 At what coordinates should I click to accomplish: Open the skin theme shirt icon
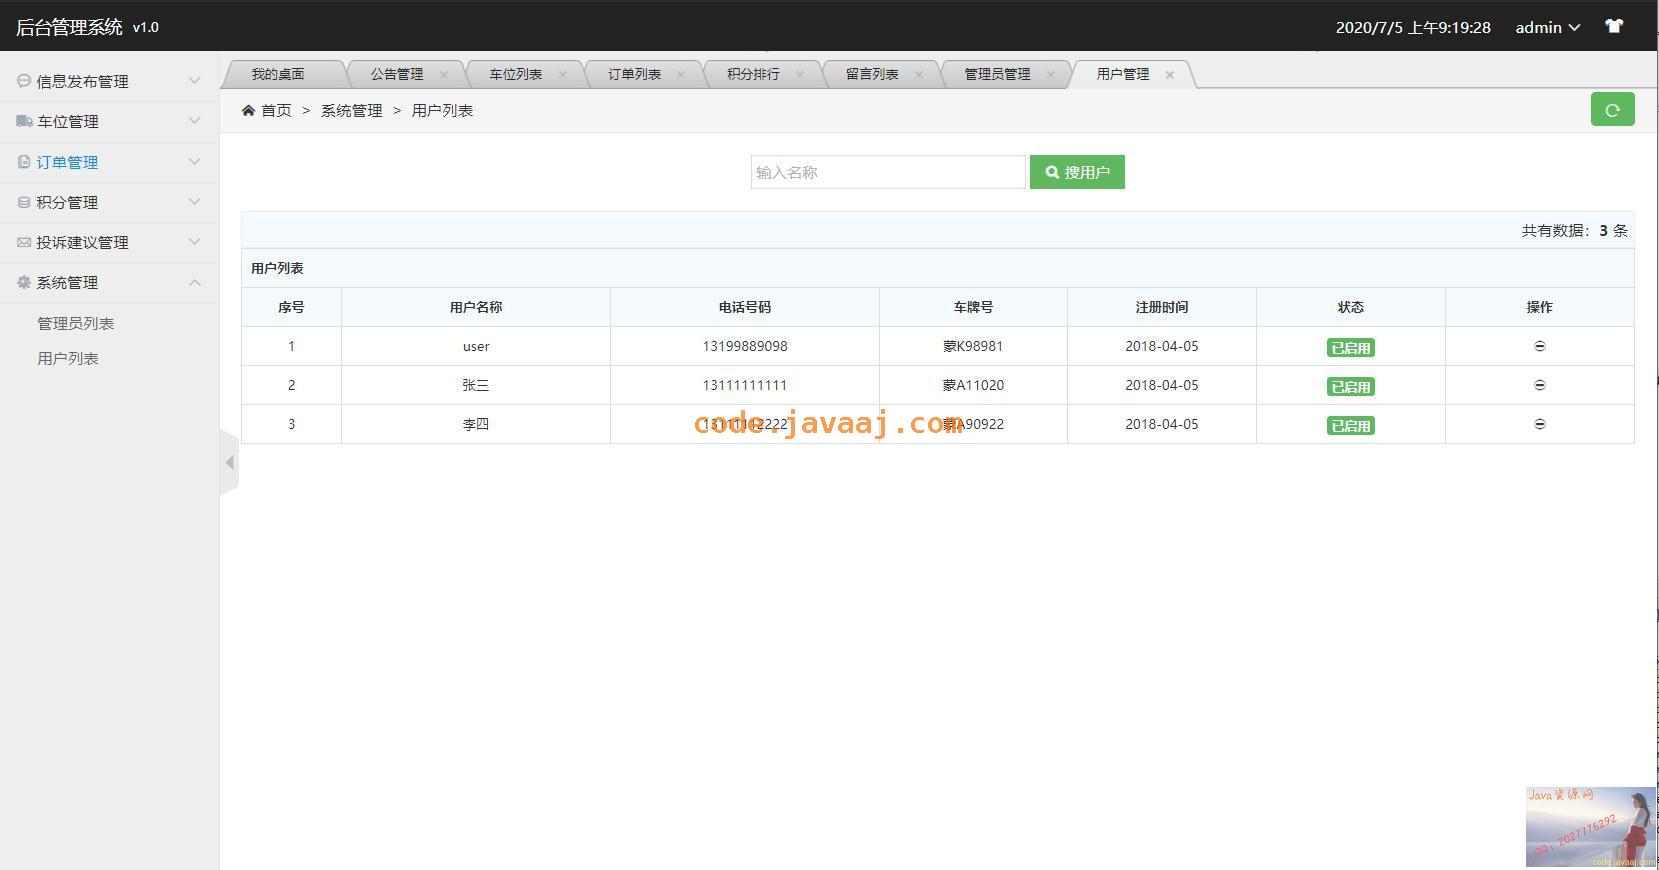click(1614, 27)
